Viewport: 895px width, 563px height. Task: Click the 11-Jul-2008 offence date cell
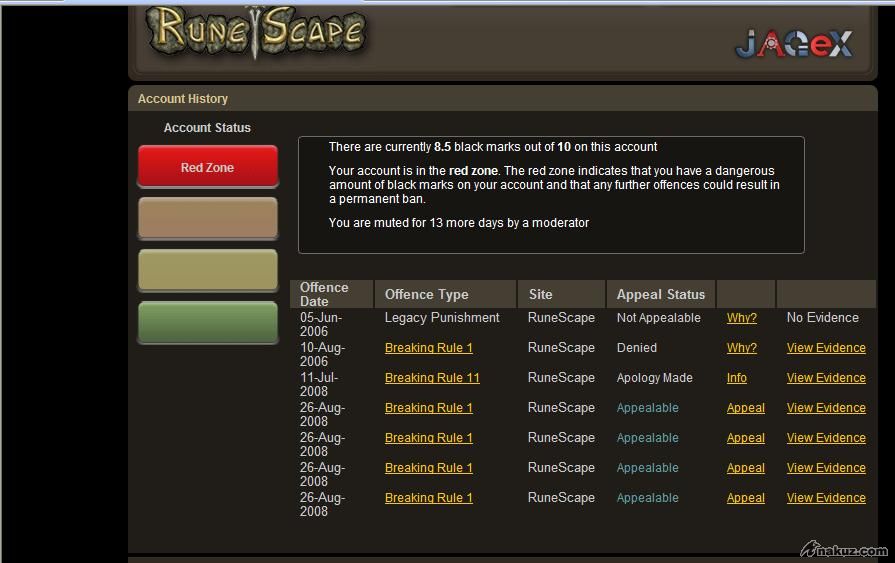(x=320, y=384)
